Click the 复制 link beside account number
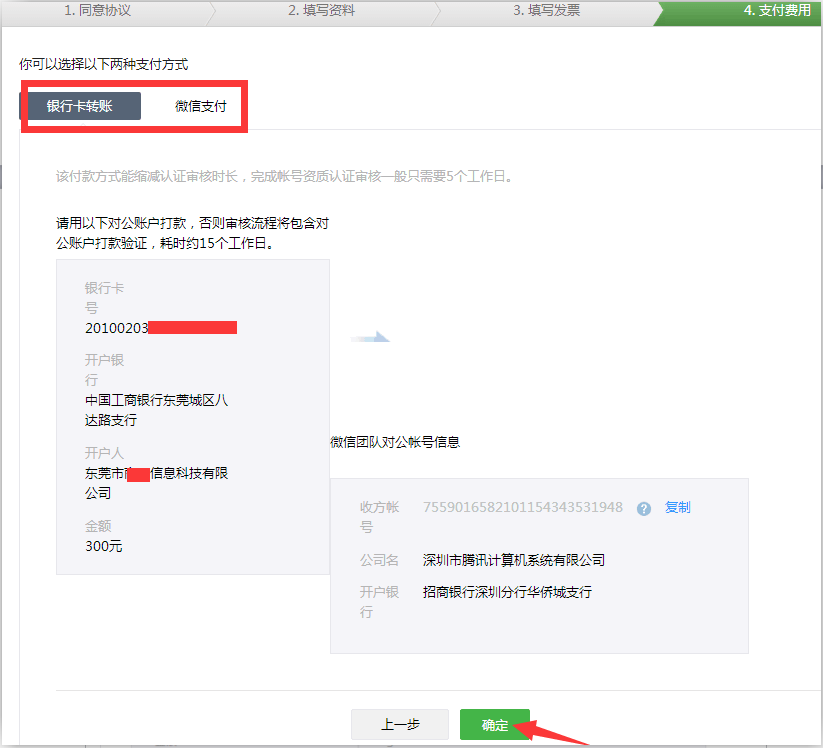 coord(677,508)
